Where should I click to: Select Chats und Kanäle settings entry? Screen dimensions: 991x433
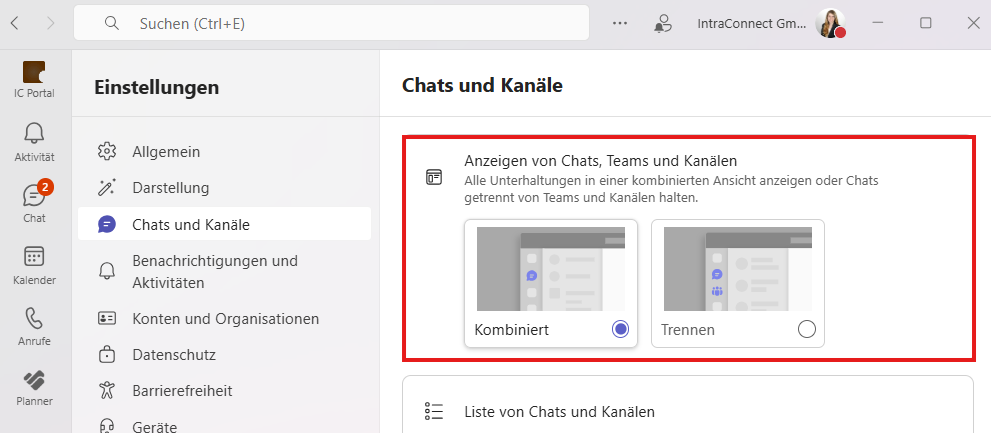pyautogui.click(x=224, y=224)
